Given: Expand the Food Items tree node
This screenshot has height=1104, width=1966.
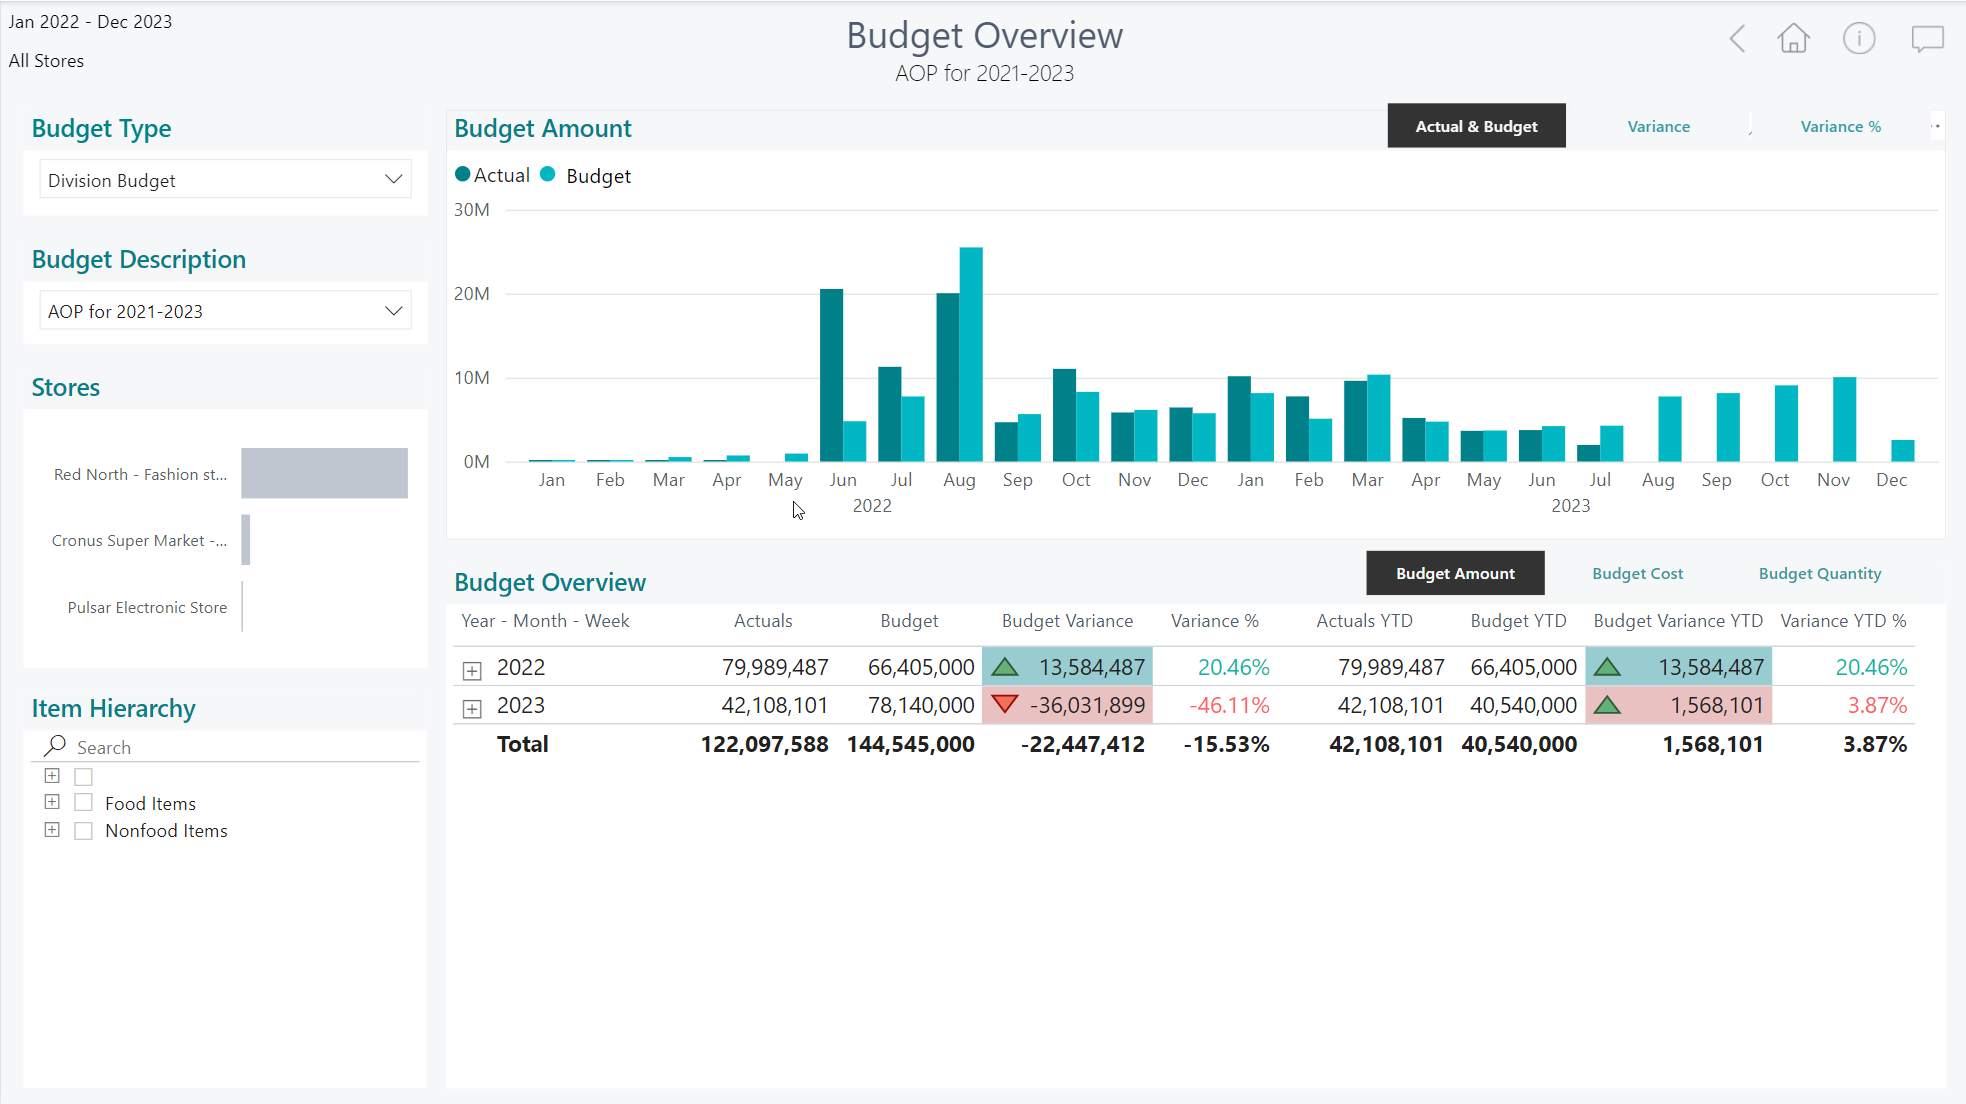Looking at the screenshot, I should point(52,802).
